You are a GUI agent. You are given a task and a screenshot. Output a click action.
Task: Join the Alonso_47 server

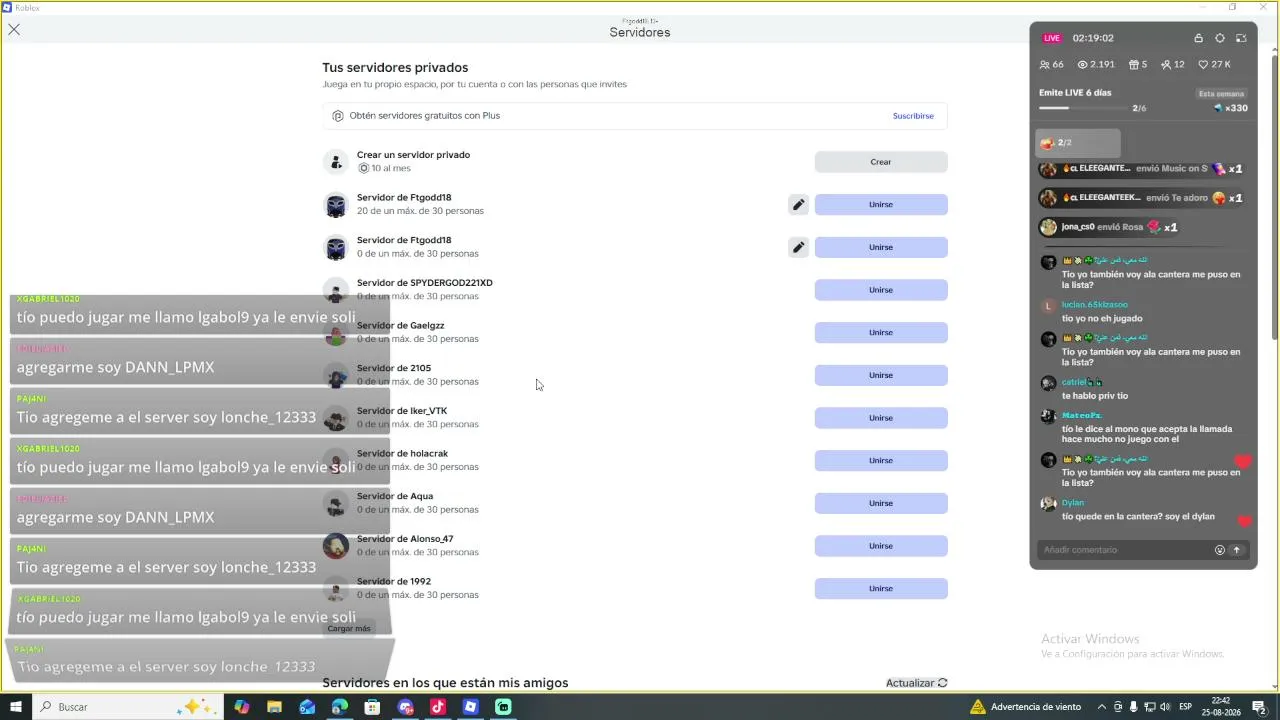click(x=881, y=546)
